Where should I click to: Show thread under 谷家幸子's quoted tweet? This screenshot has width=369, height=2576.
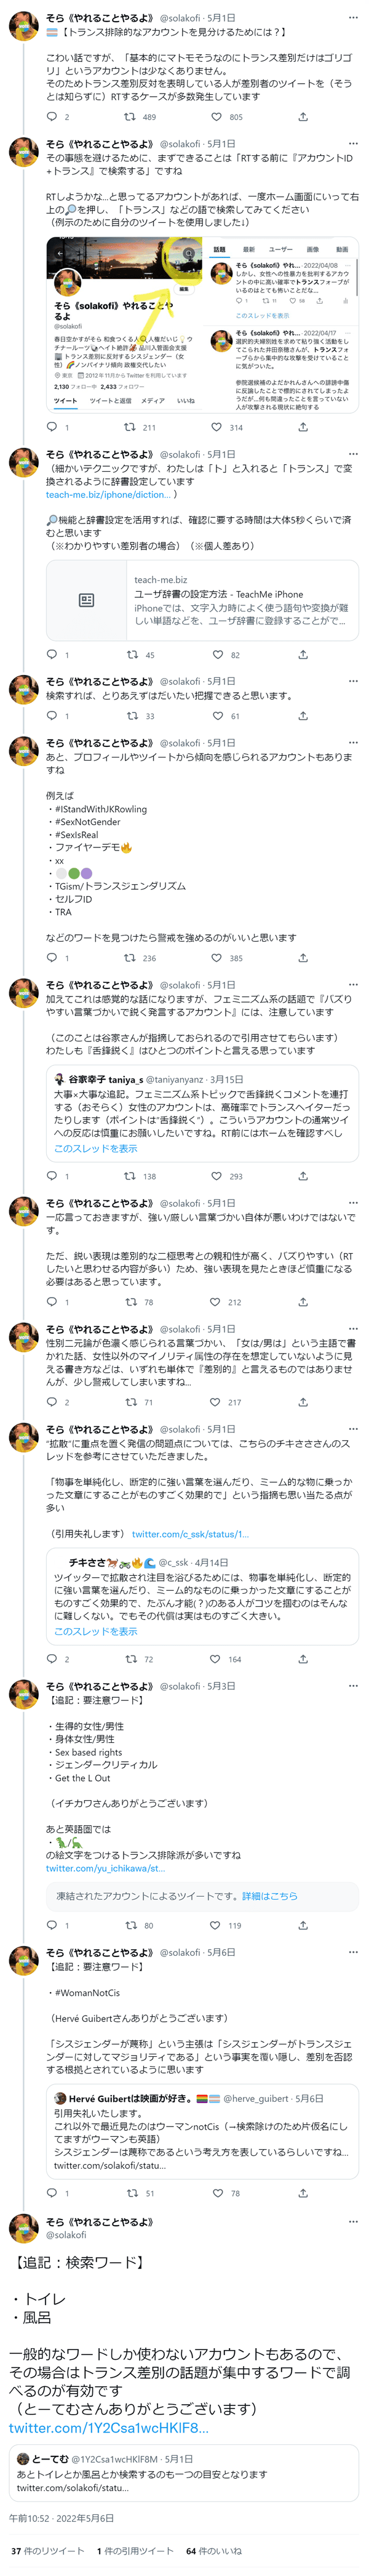tap(96, 1148)
